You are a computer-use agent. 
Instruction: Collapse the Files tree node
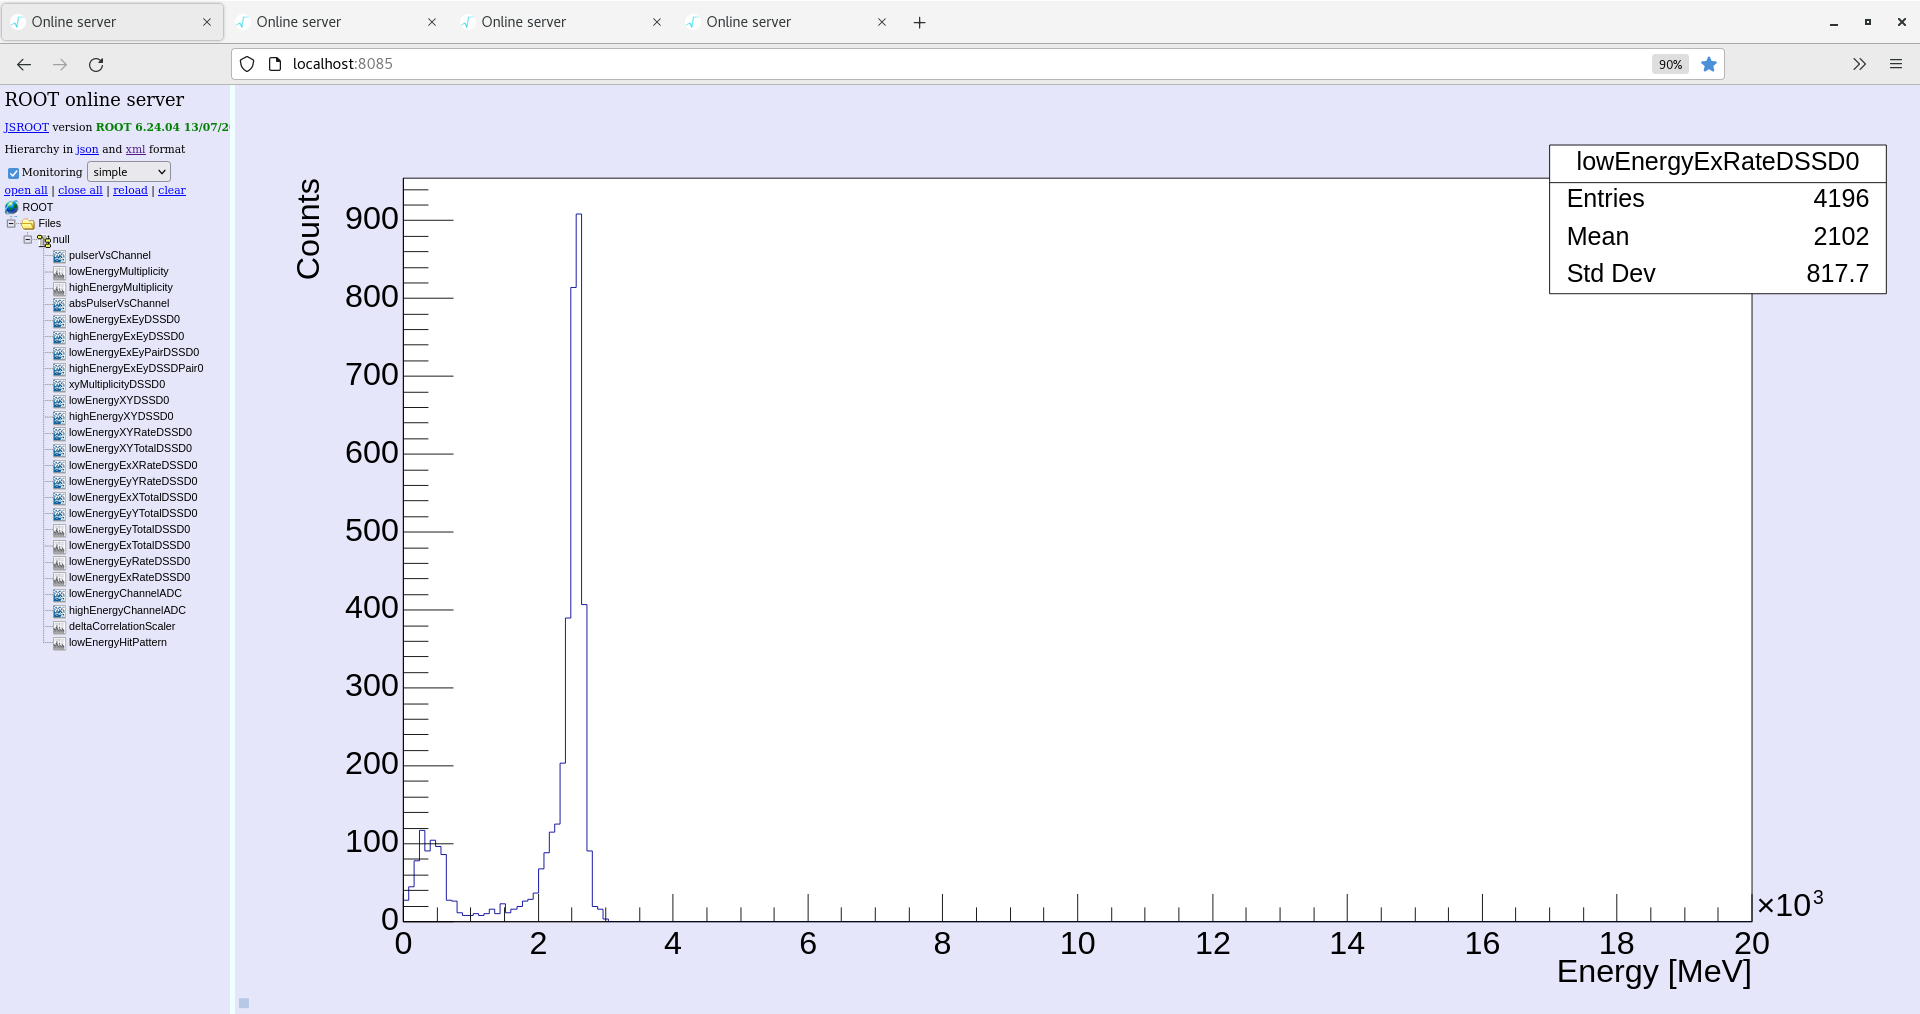click(11, 223)
